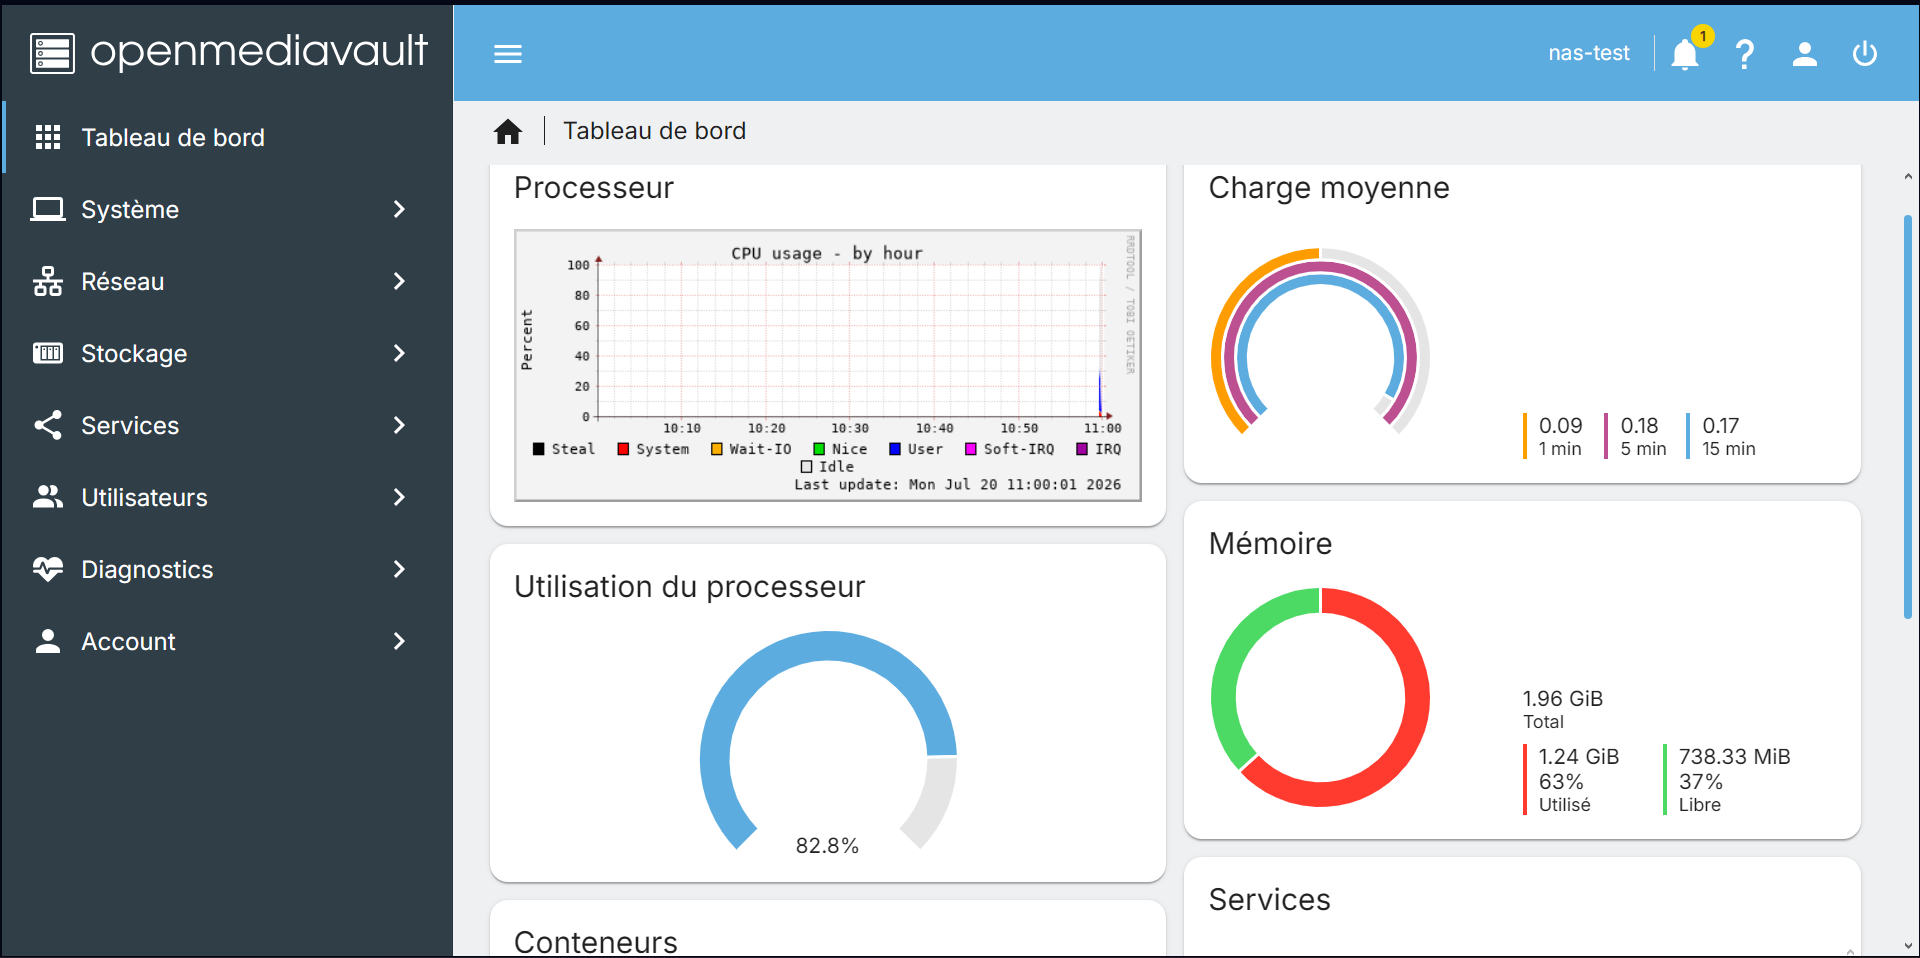Viewport: 1920px width, 958px height.
Task: Click the power options icon
Action: (1865, 54)
